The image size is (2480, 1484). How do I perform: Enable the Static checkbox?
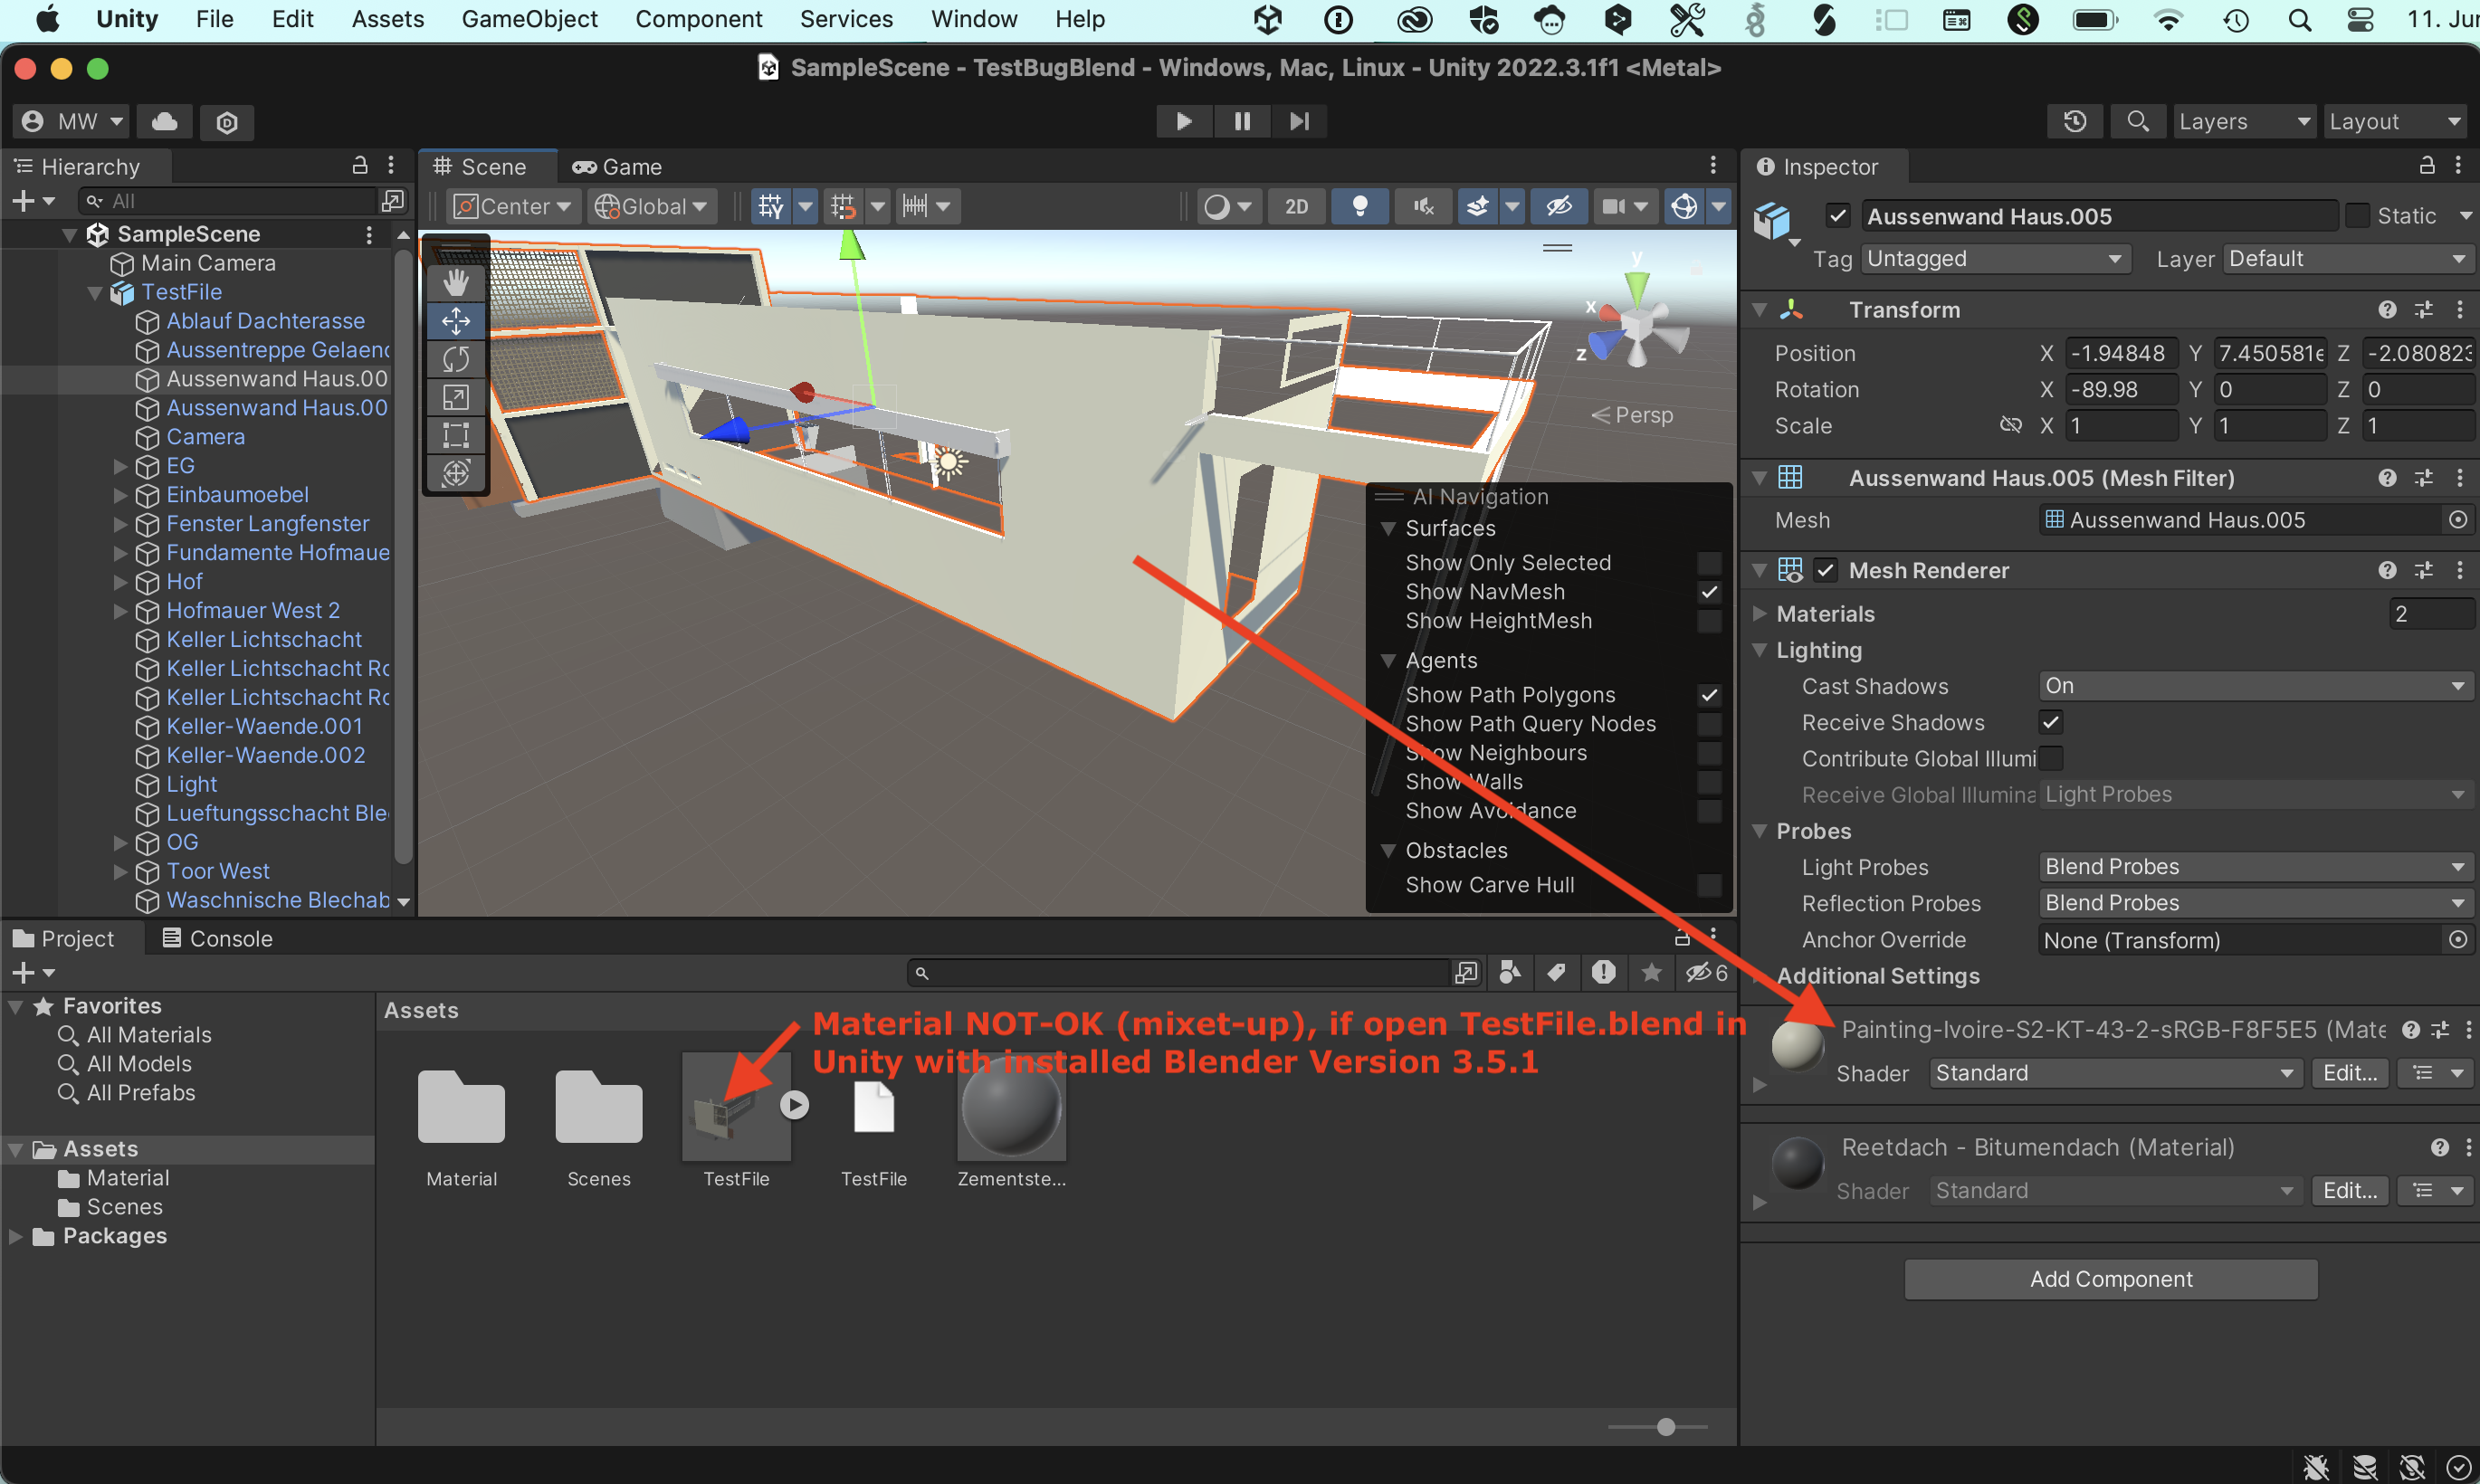pyautogui.click(x=2357, y=216)
